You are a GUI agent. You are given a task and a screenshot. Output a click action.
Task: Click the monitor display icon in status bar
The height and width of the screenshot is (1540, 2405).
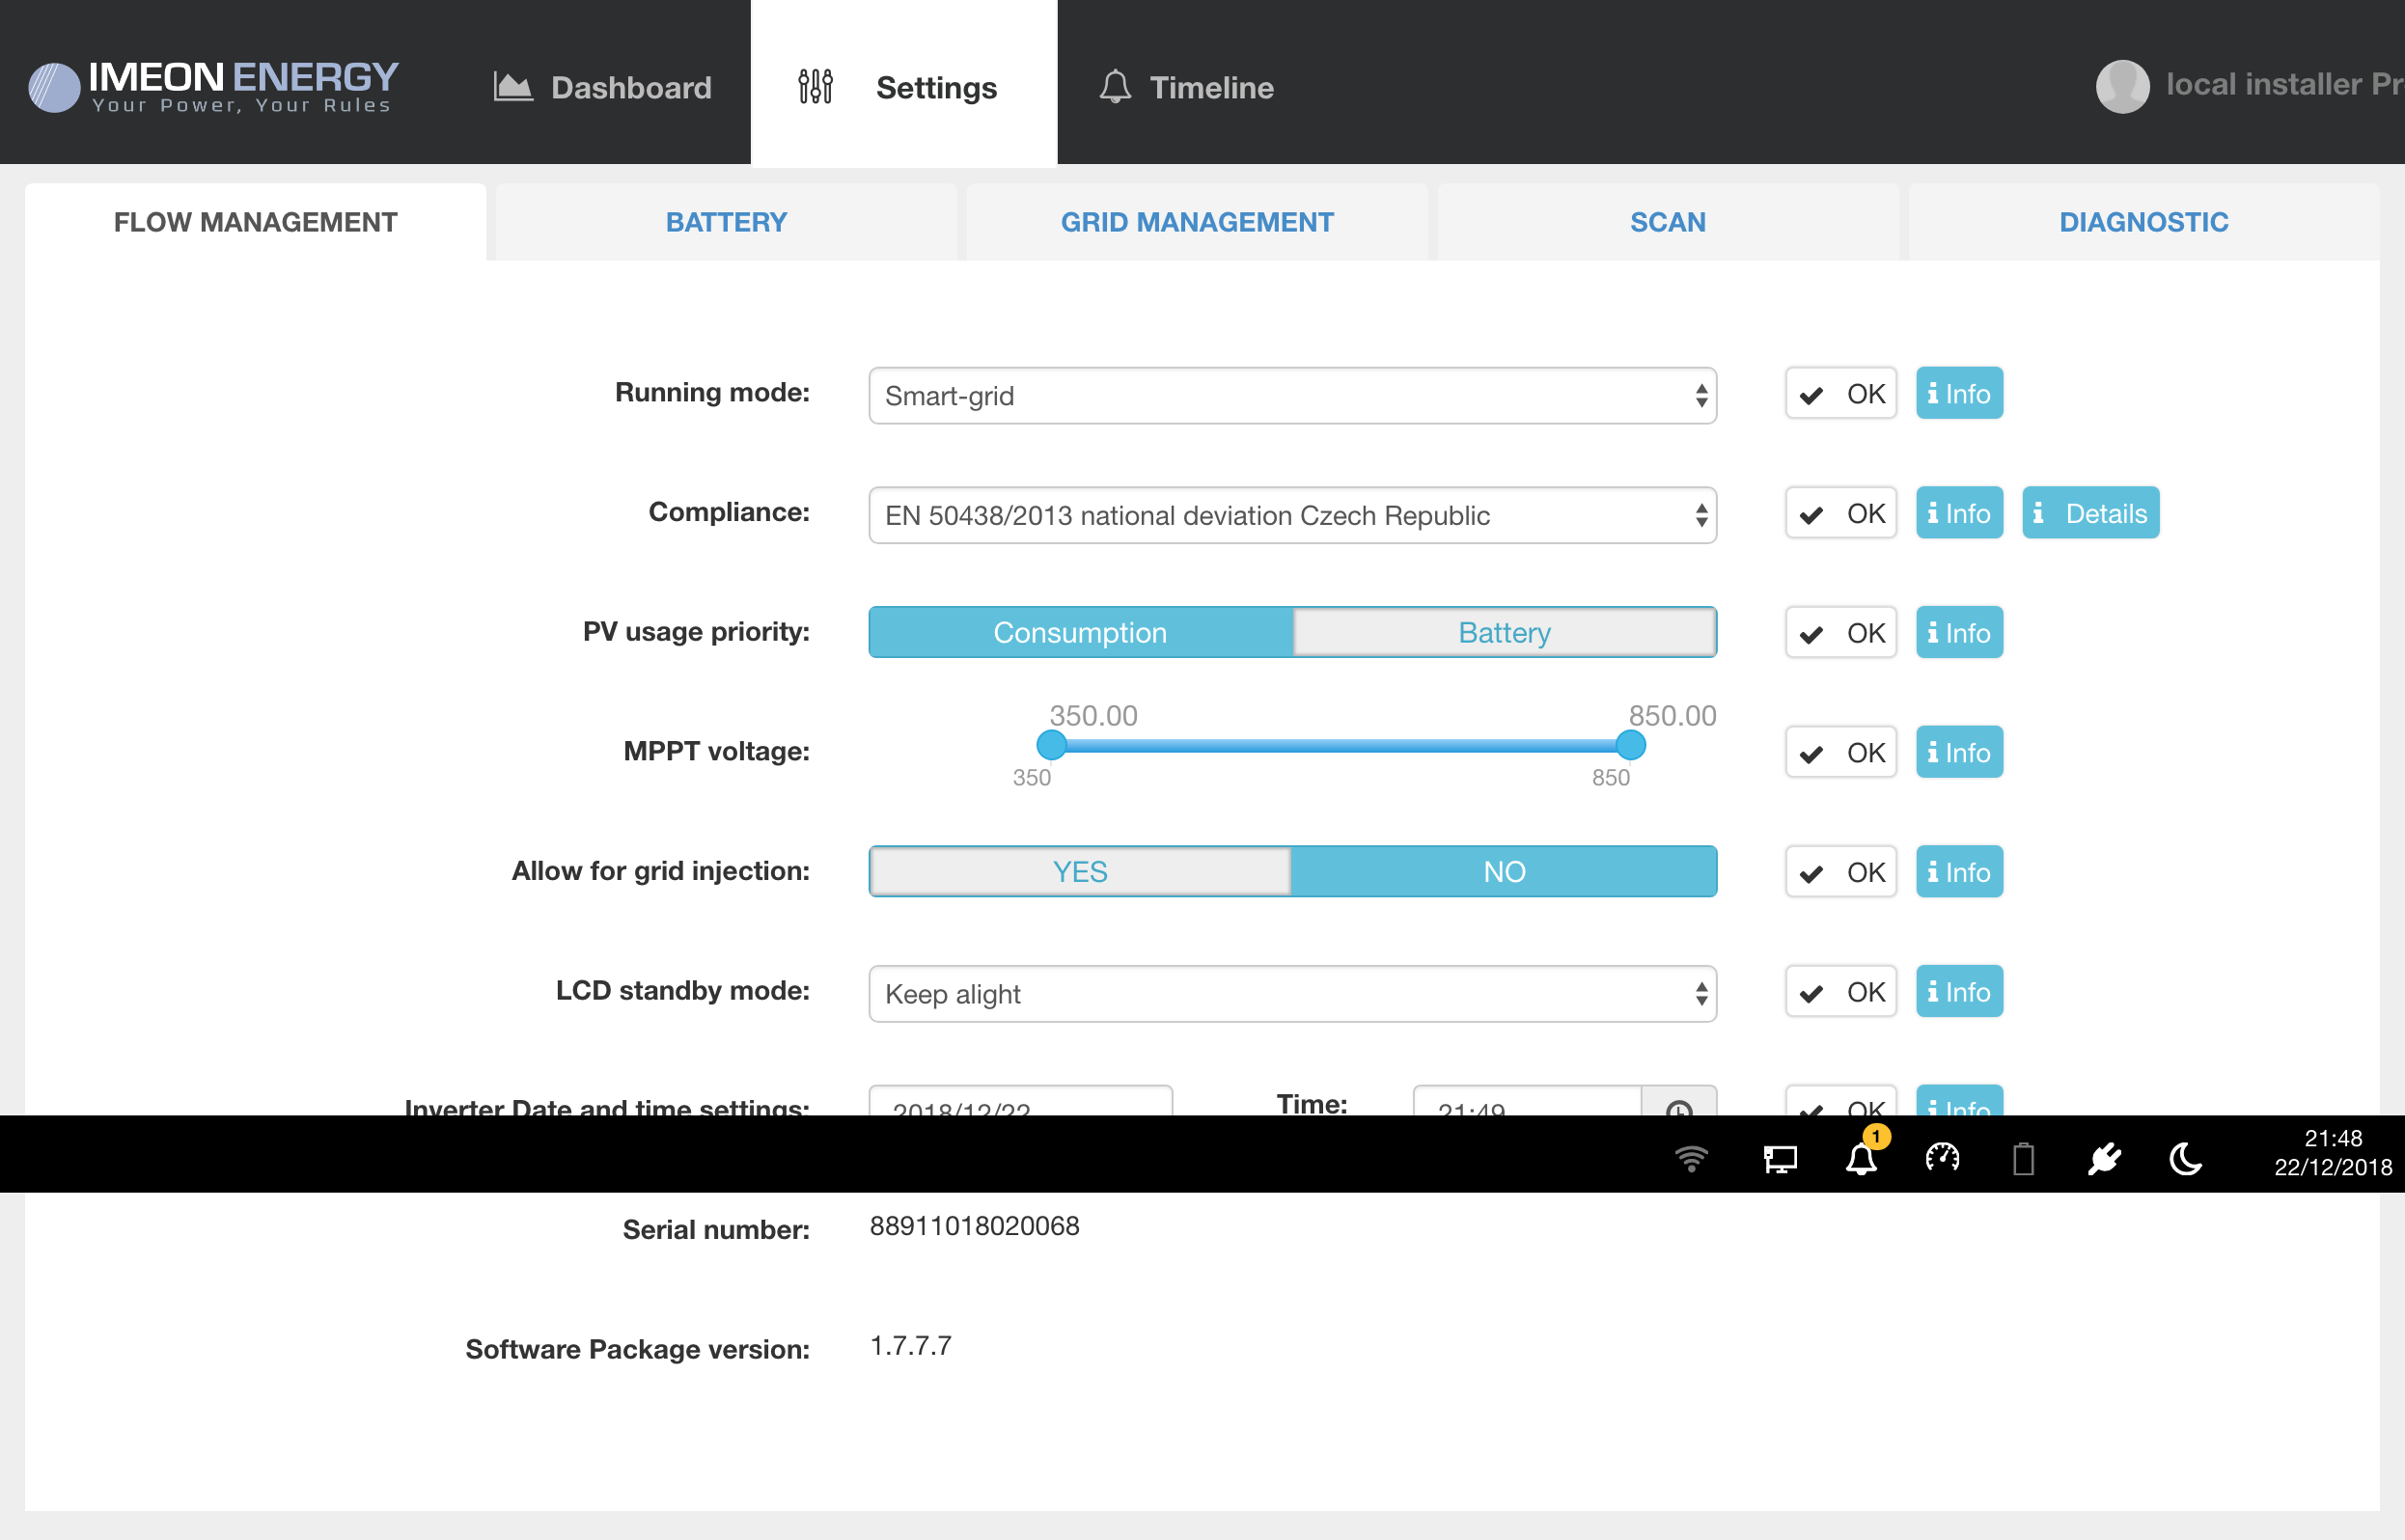[x=1780, y=1159]
